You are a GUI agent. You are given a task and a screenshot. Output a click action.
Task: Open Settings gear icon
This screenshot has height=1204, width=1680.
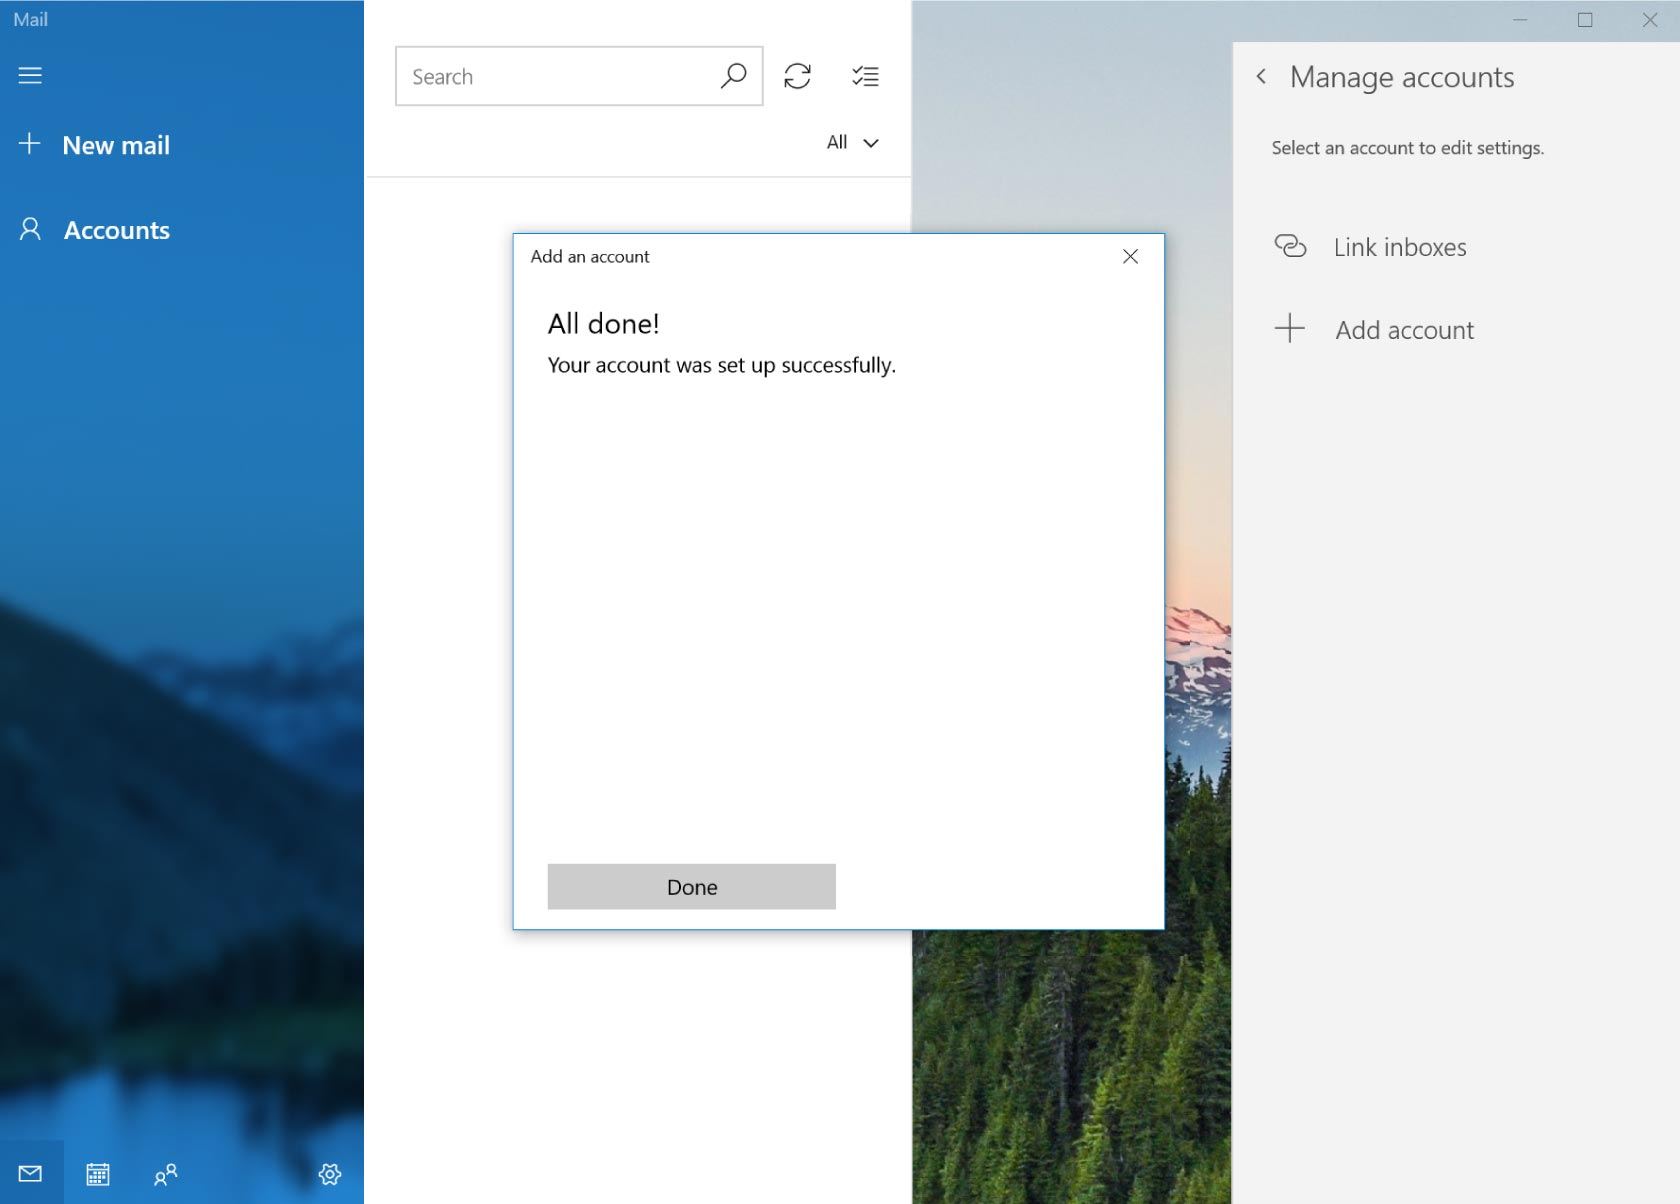coord(330,1174)
